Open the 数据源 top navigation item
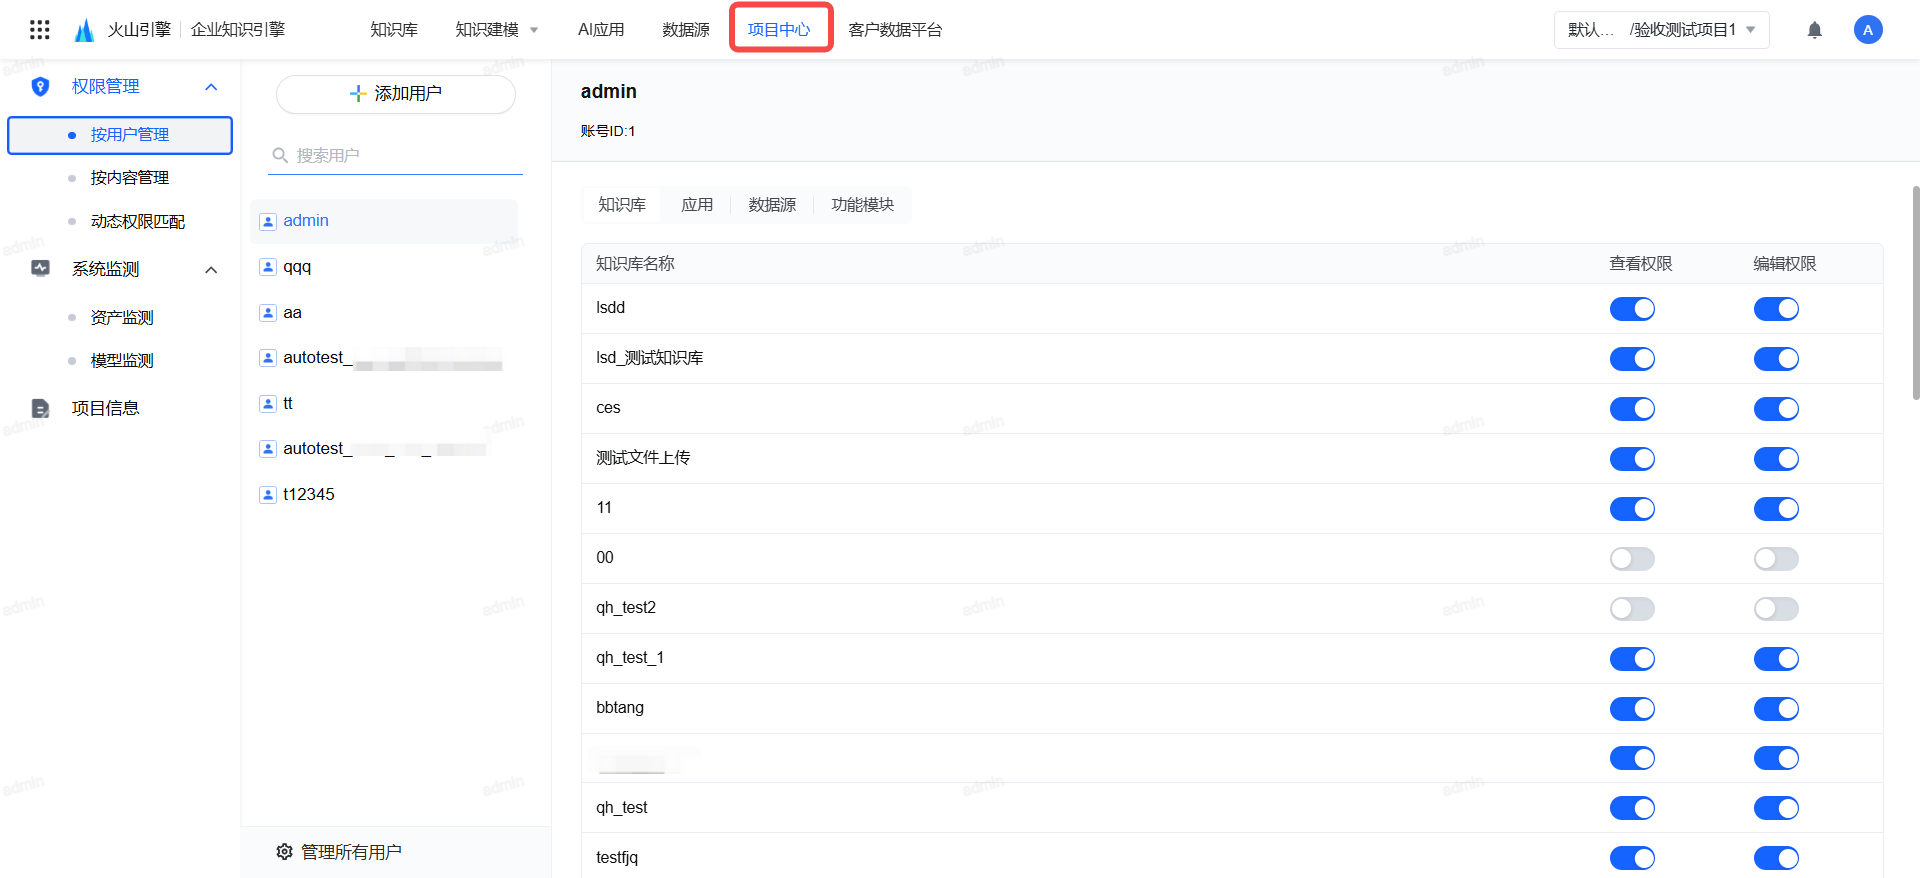Image resolution: width=1920 pixels, height=878 pixels. coord(686,30)
